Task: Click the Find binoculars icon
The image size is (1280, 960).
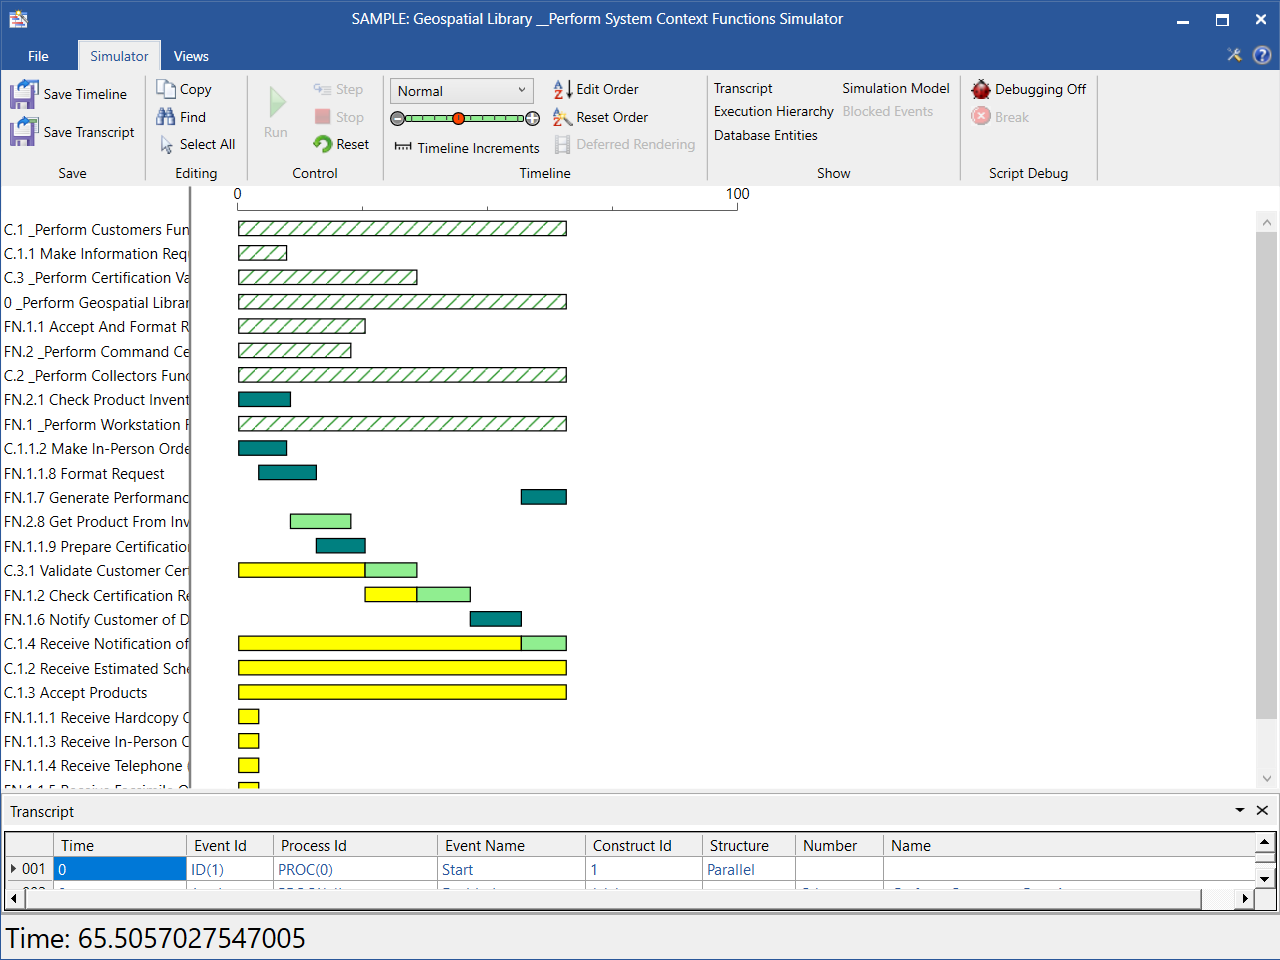Action: coord(166,117)
